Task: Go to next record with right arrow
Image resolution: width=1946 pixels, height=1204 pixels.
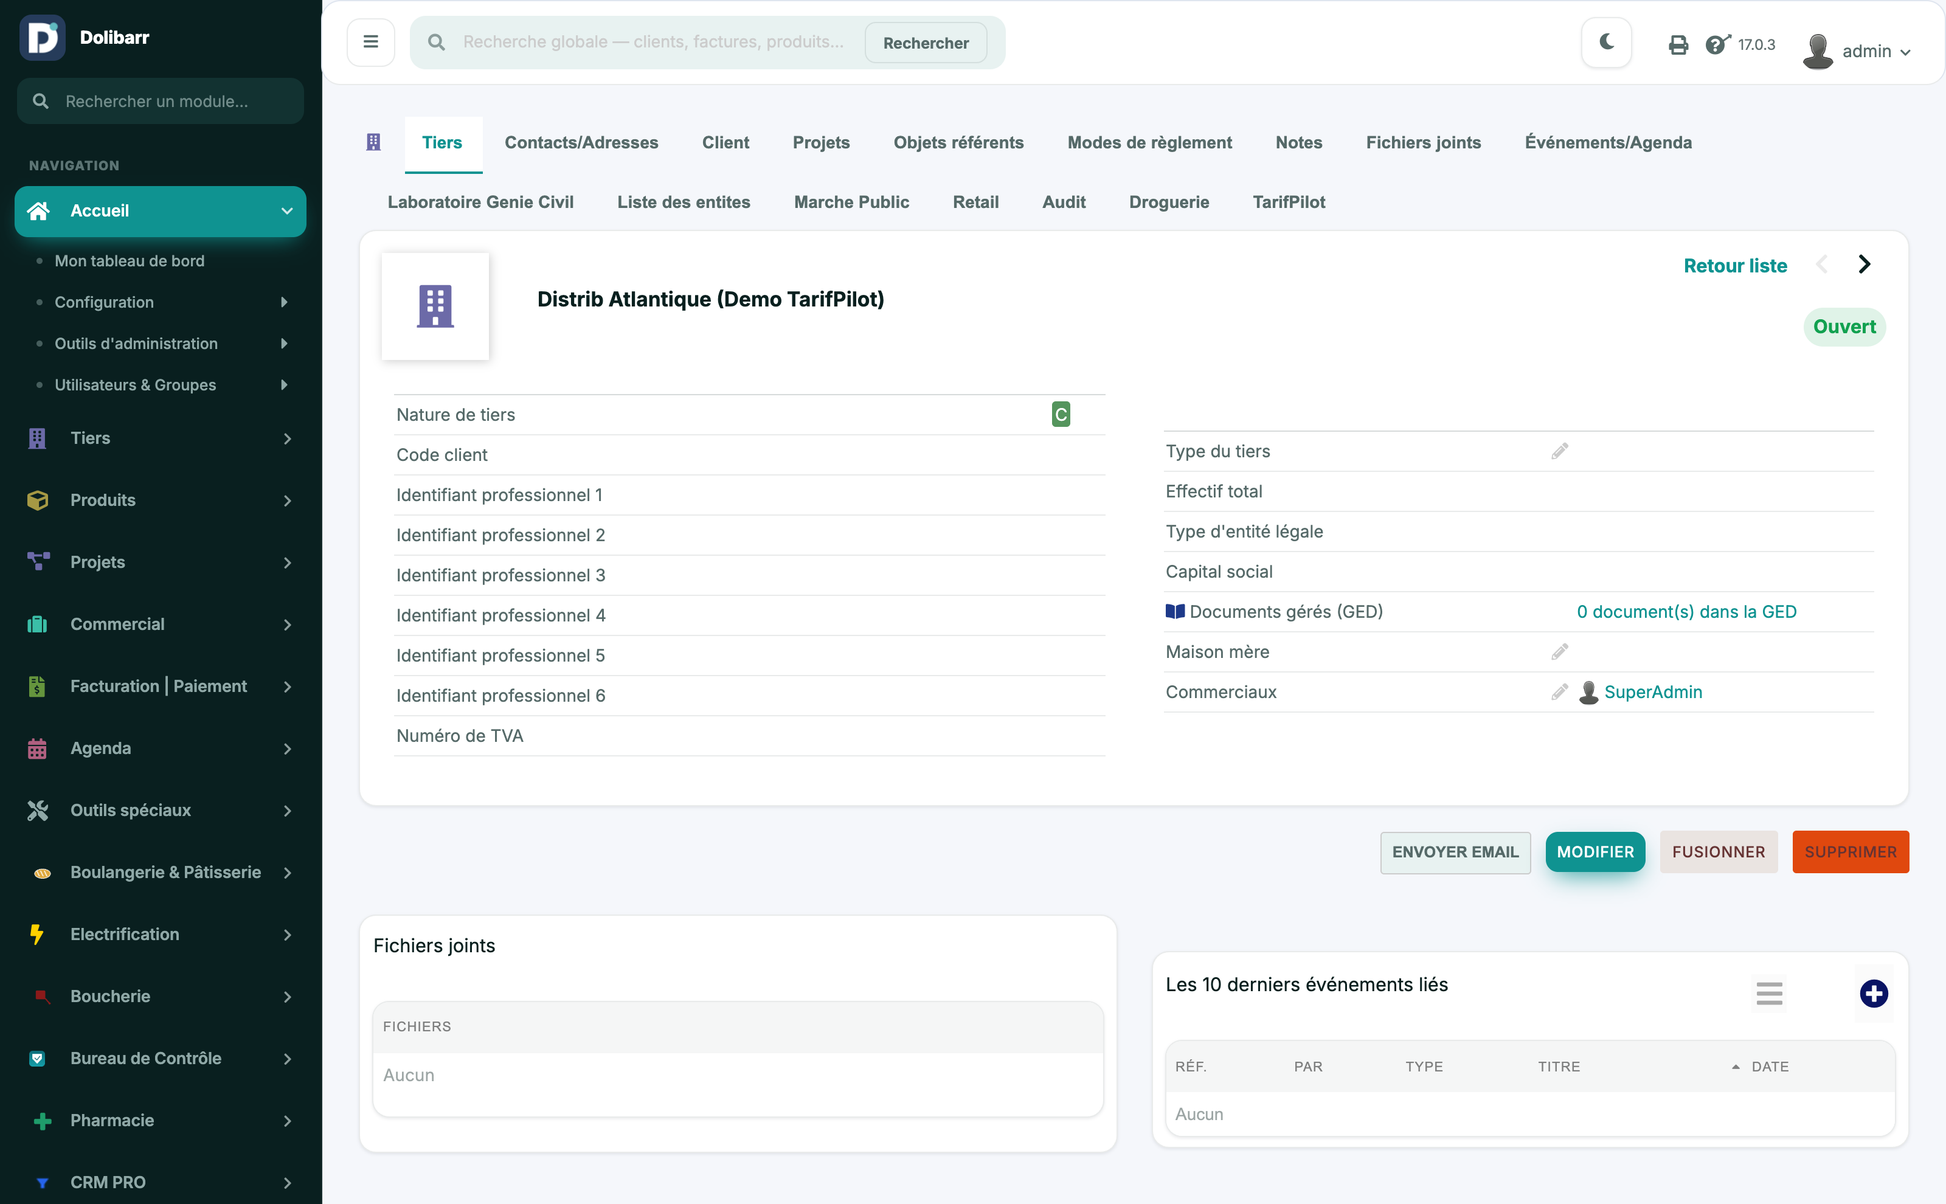Action: 1864,264
